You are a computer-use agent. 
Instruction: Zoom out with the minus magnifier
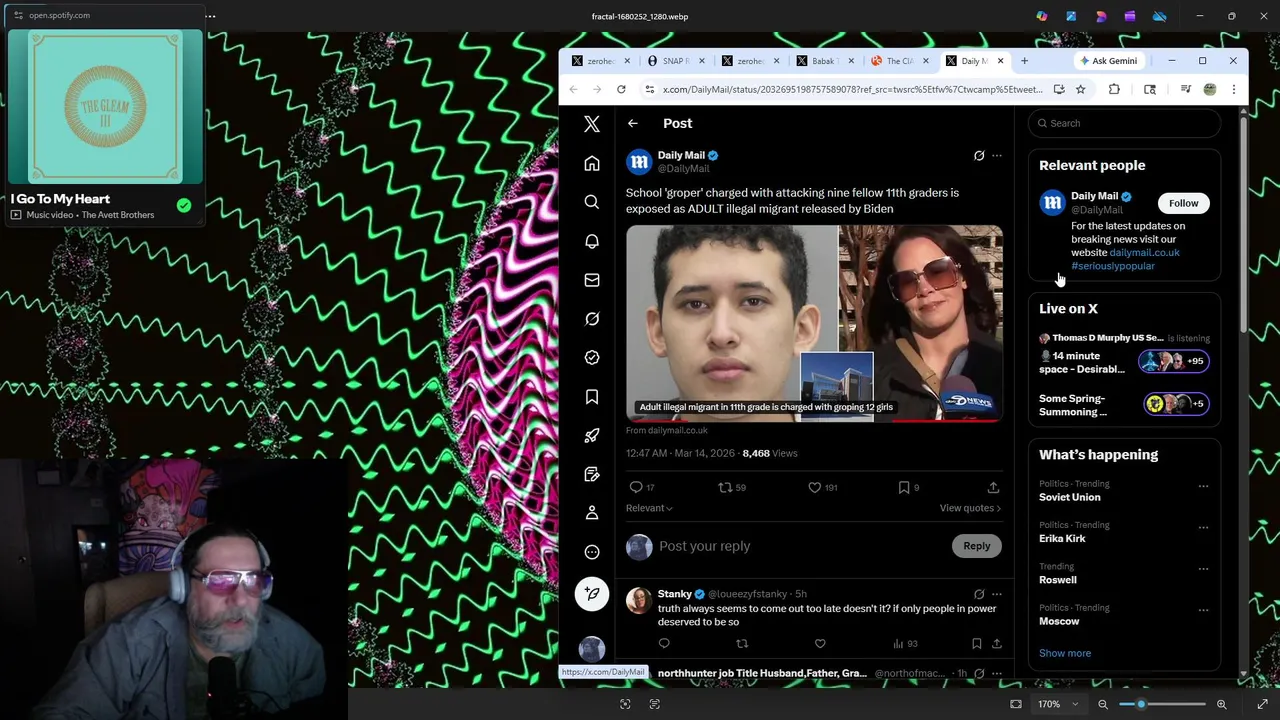coord(1103,704)
